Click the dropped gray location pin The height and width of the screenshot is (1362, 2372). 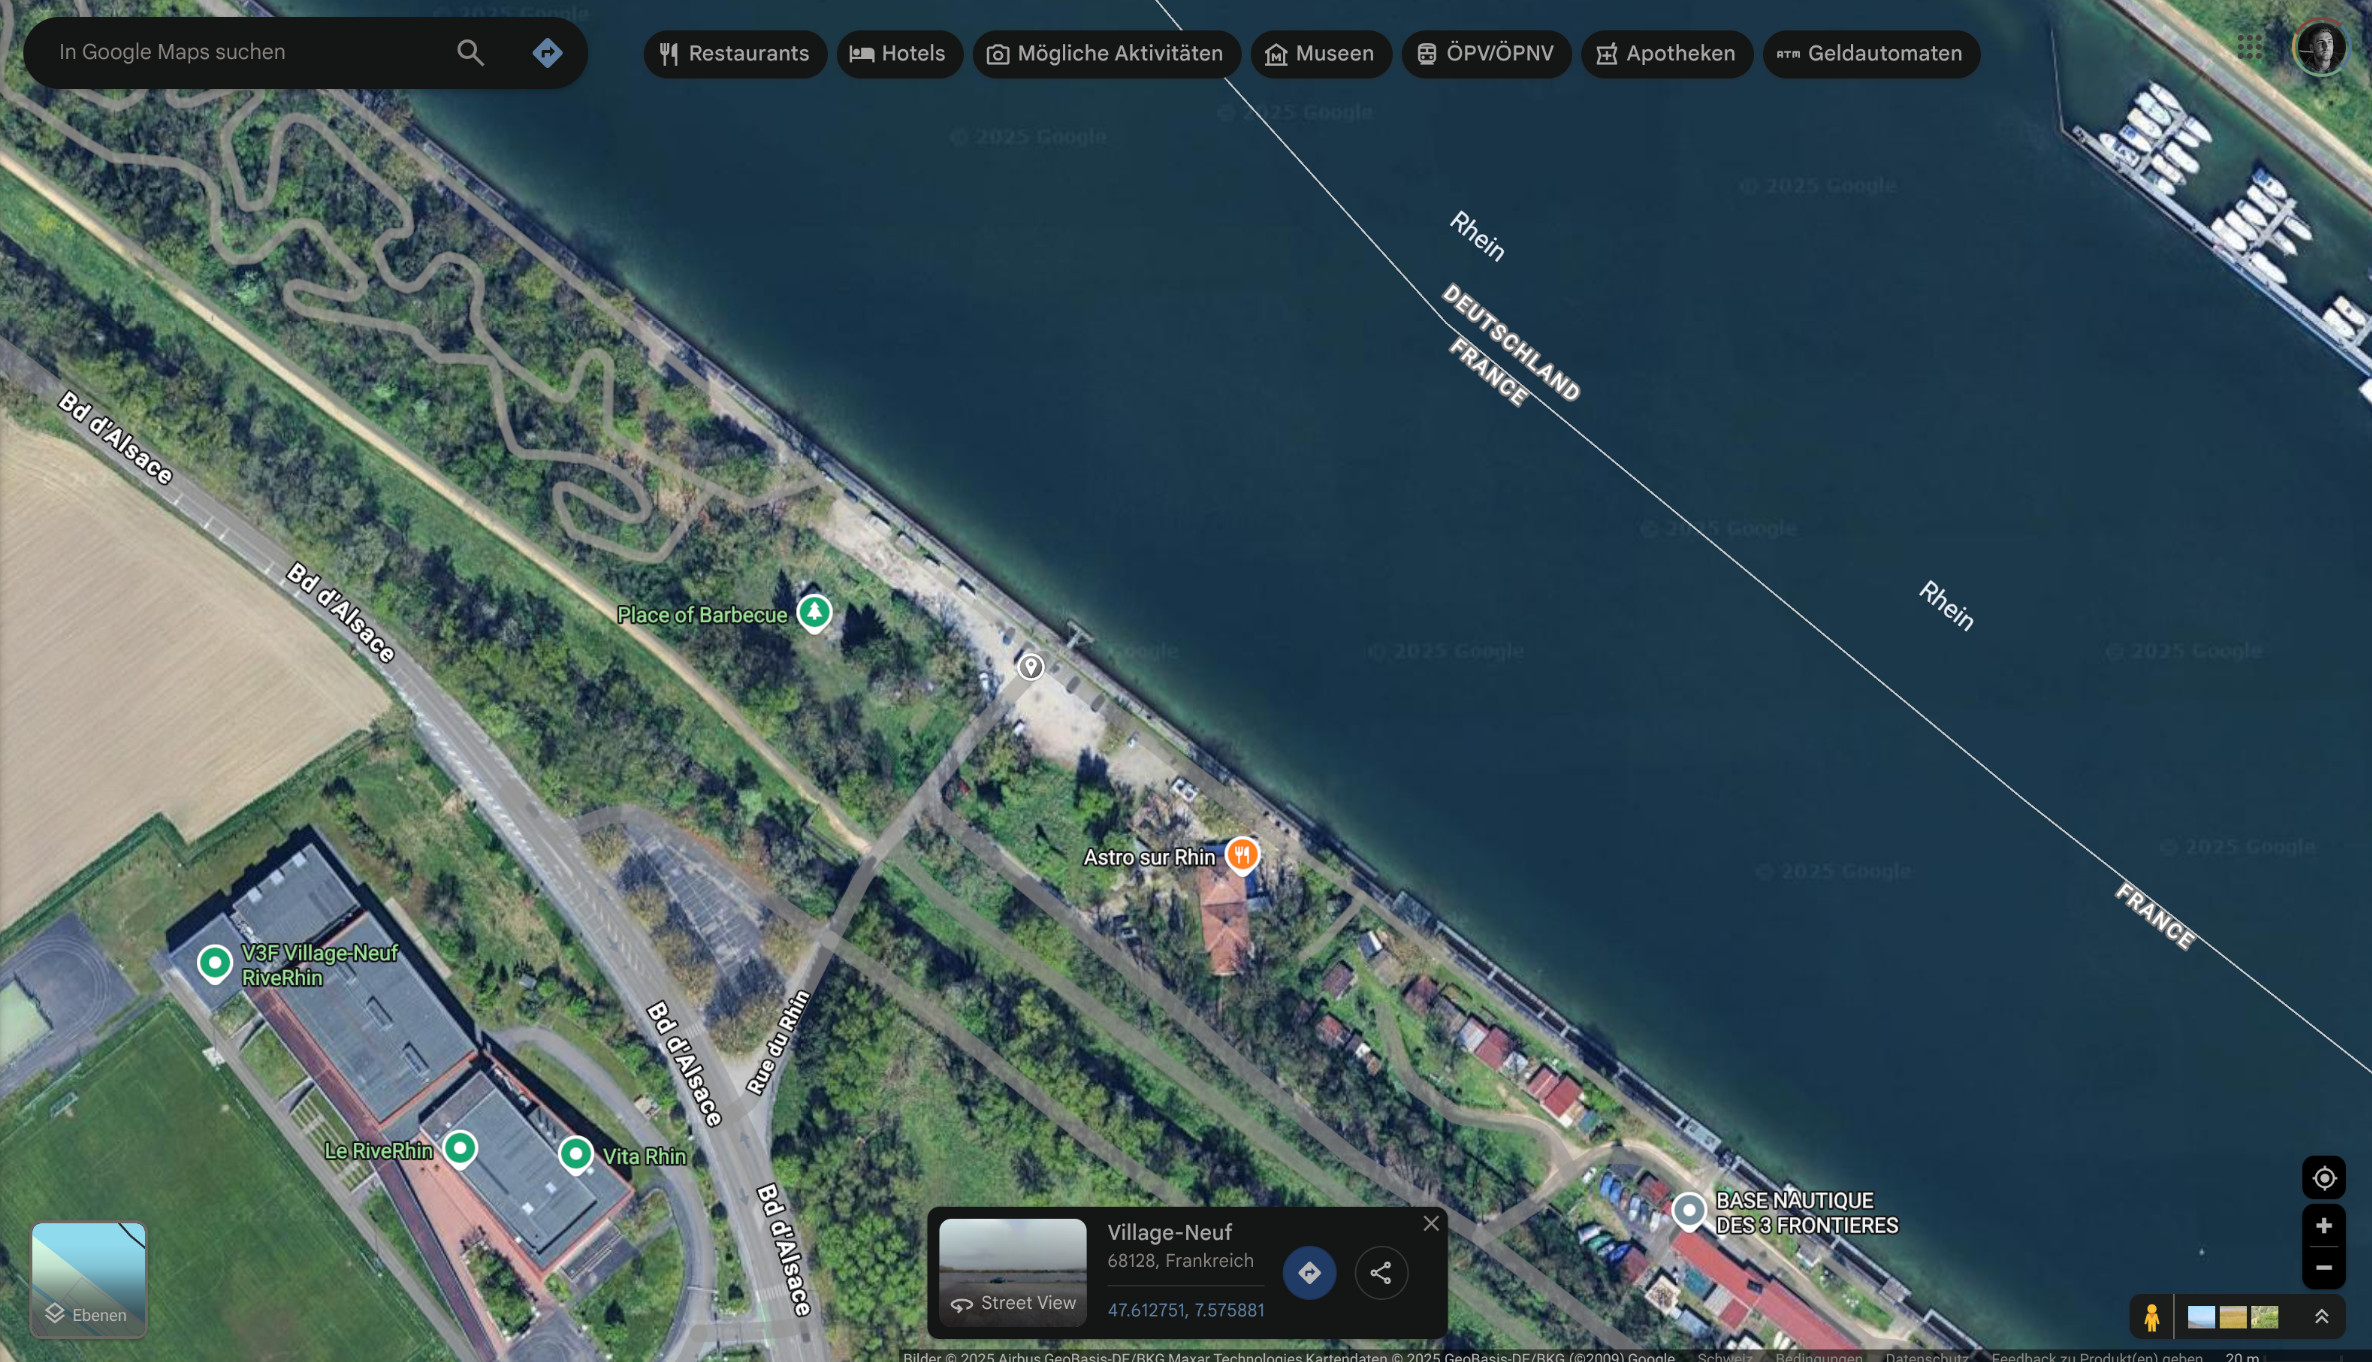(x=1030, y=666)
